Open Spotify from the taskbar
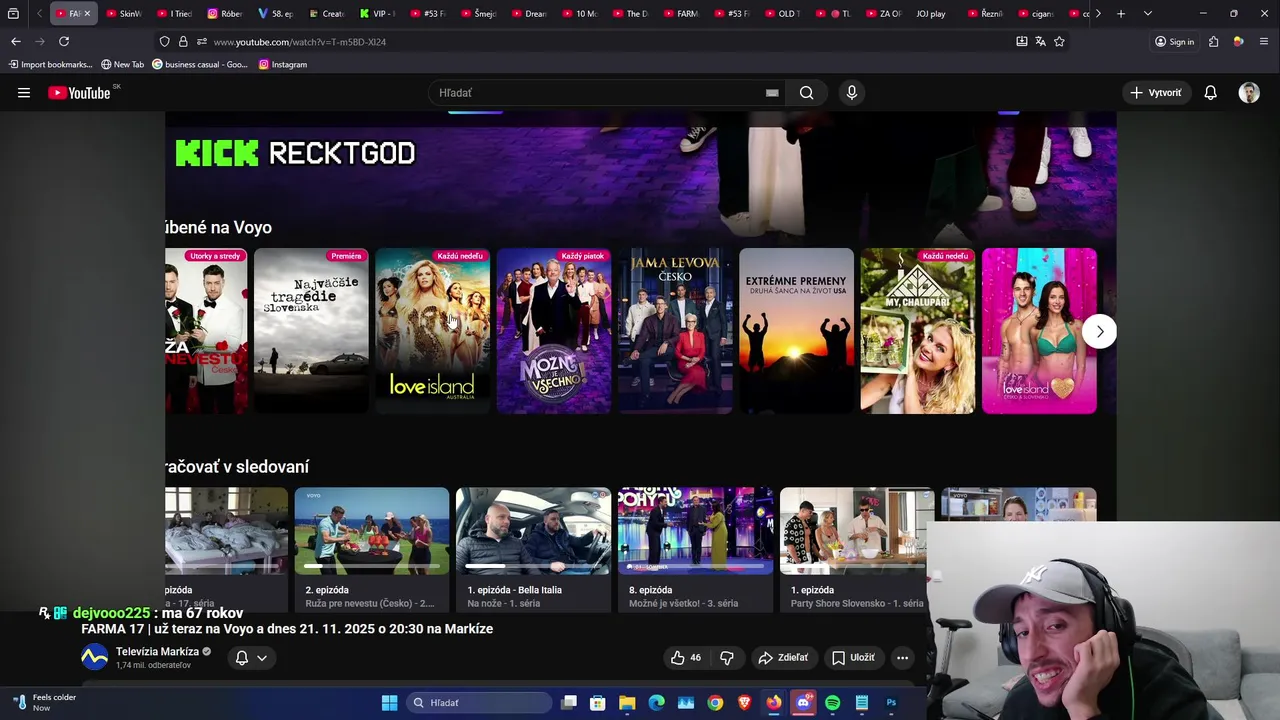This screenshot has width=1280, height=720. pos(833,703)
